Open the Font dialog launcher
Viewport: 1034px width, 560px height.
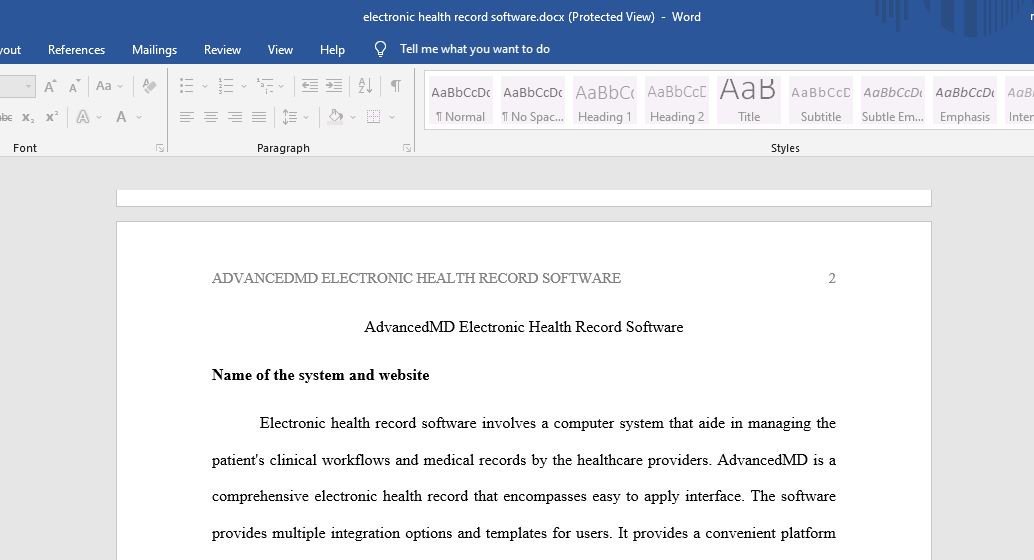tap(160, 148)
